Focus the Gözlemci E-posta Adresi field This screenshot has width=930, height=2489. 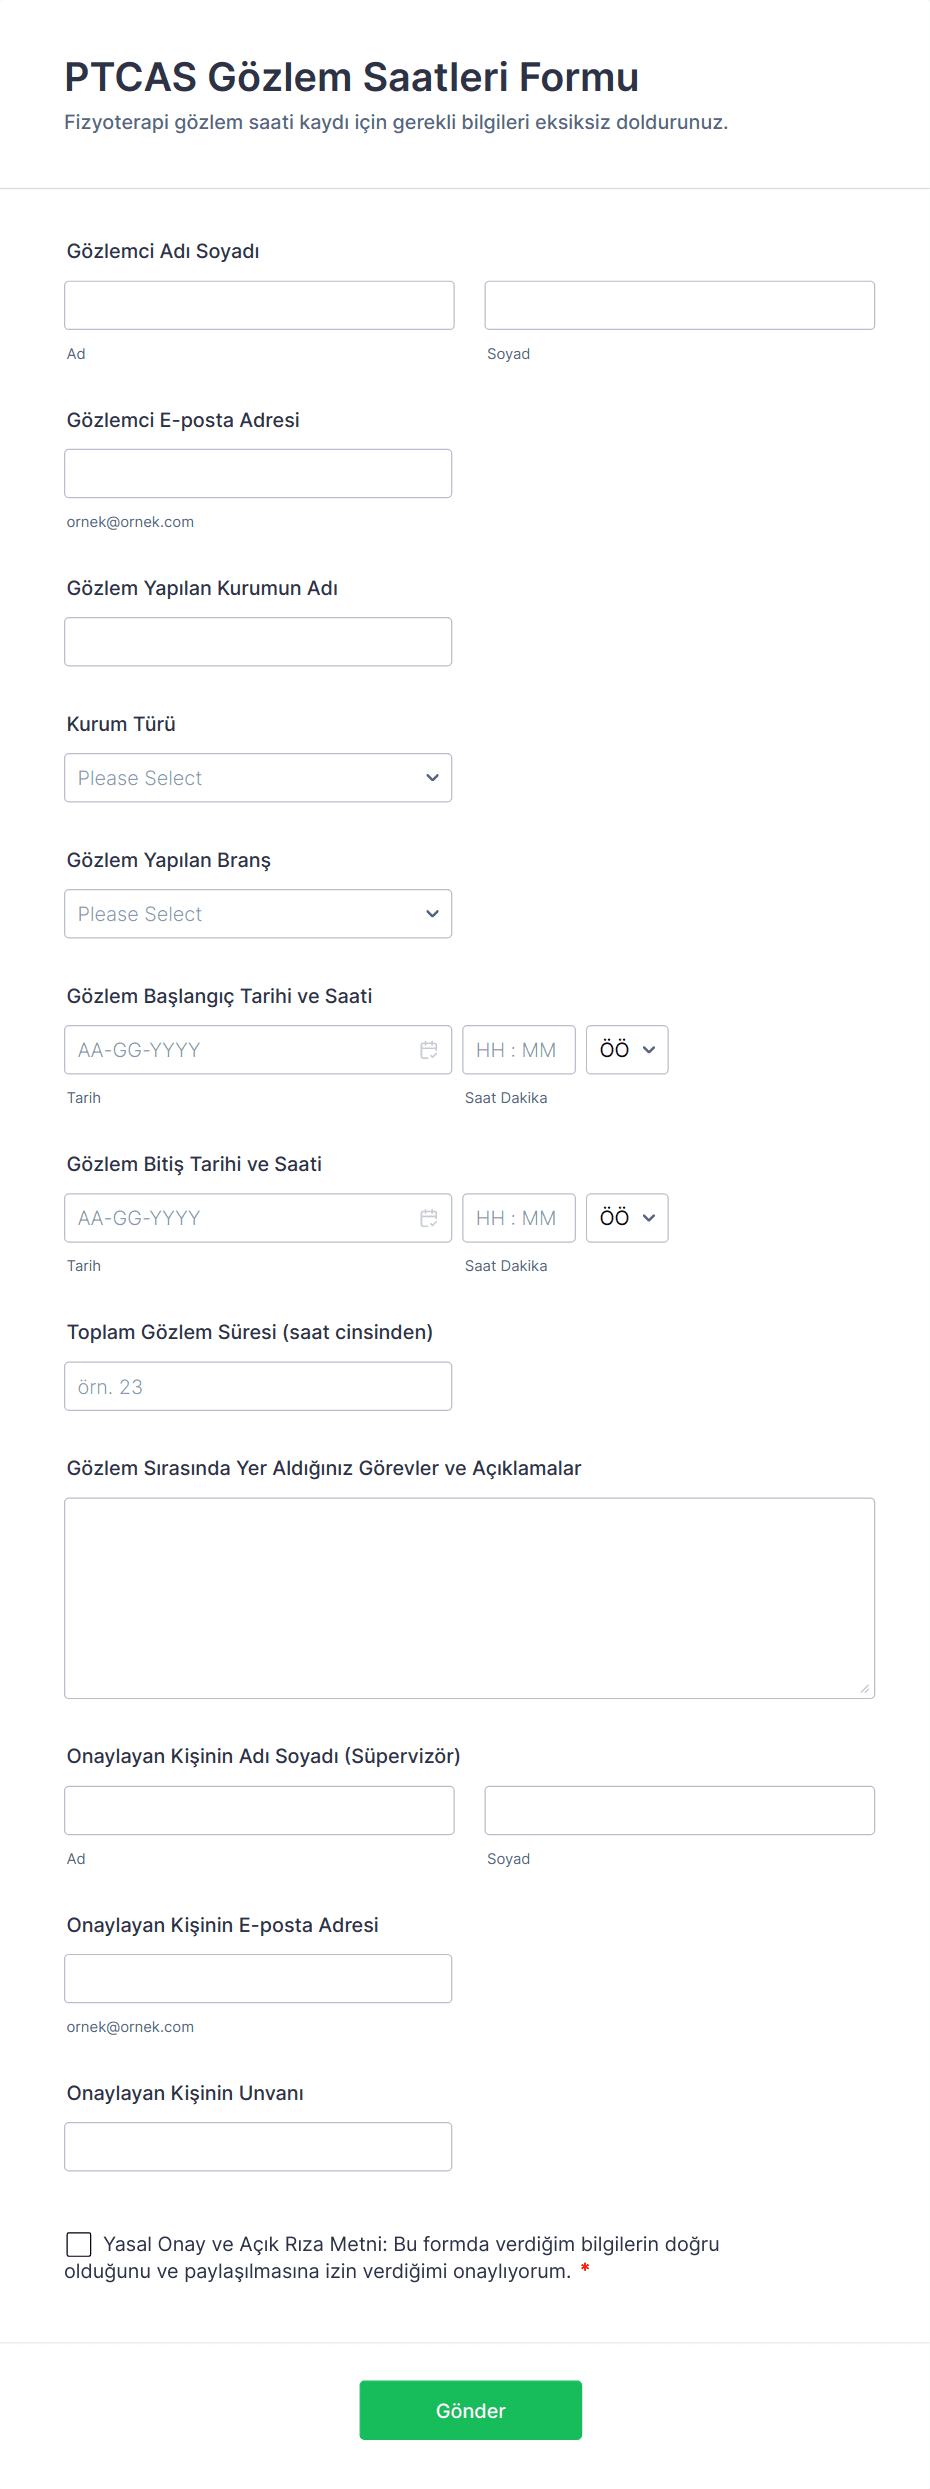(x=258, y=473)
